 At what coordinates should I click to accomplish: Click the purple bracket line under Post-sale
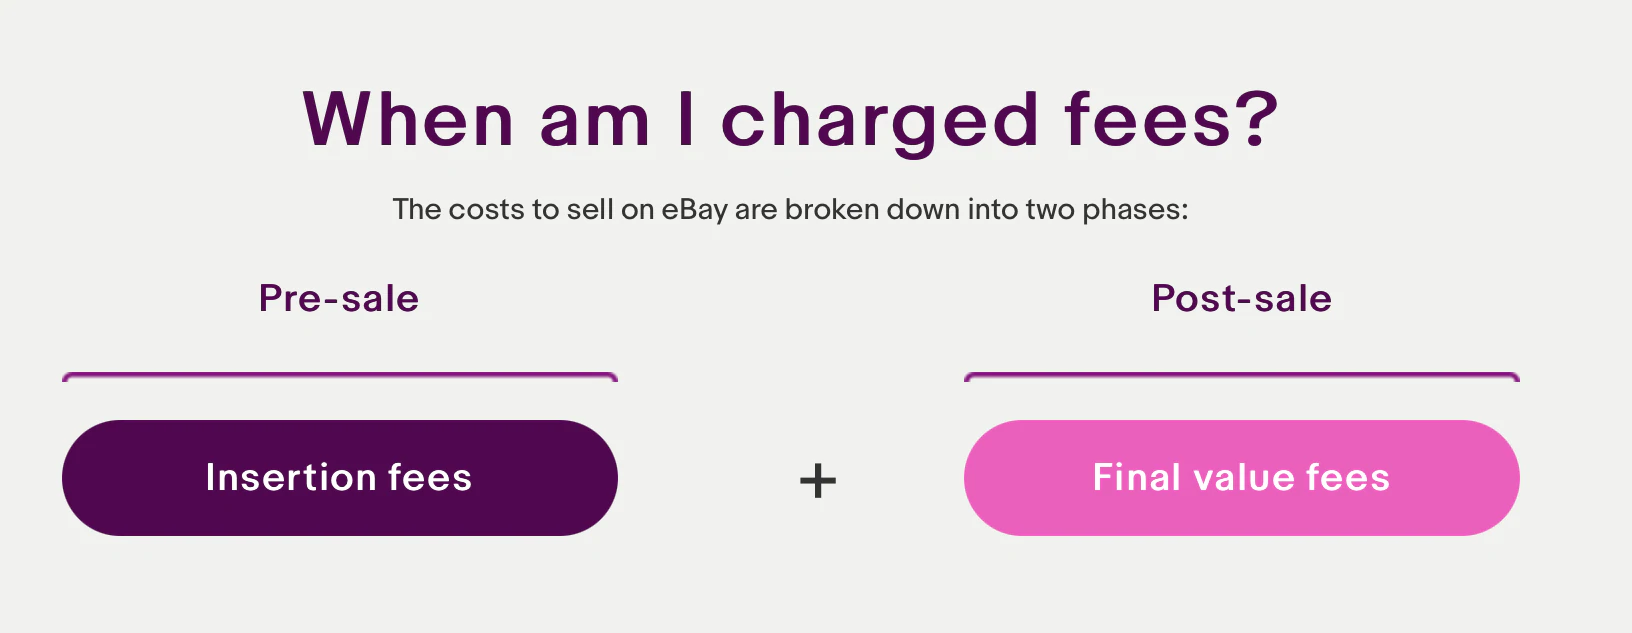(x=1241, y=376)
